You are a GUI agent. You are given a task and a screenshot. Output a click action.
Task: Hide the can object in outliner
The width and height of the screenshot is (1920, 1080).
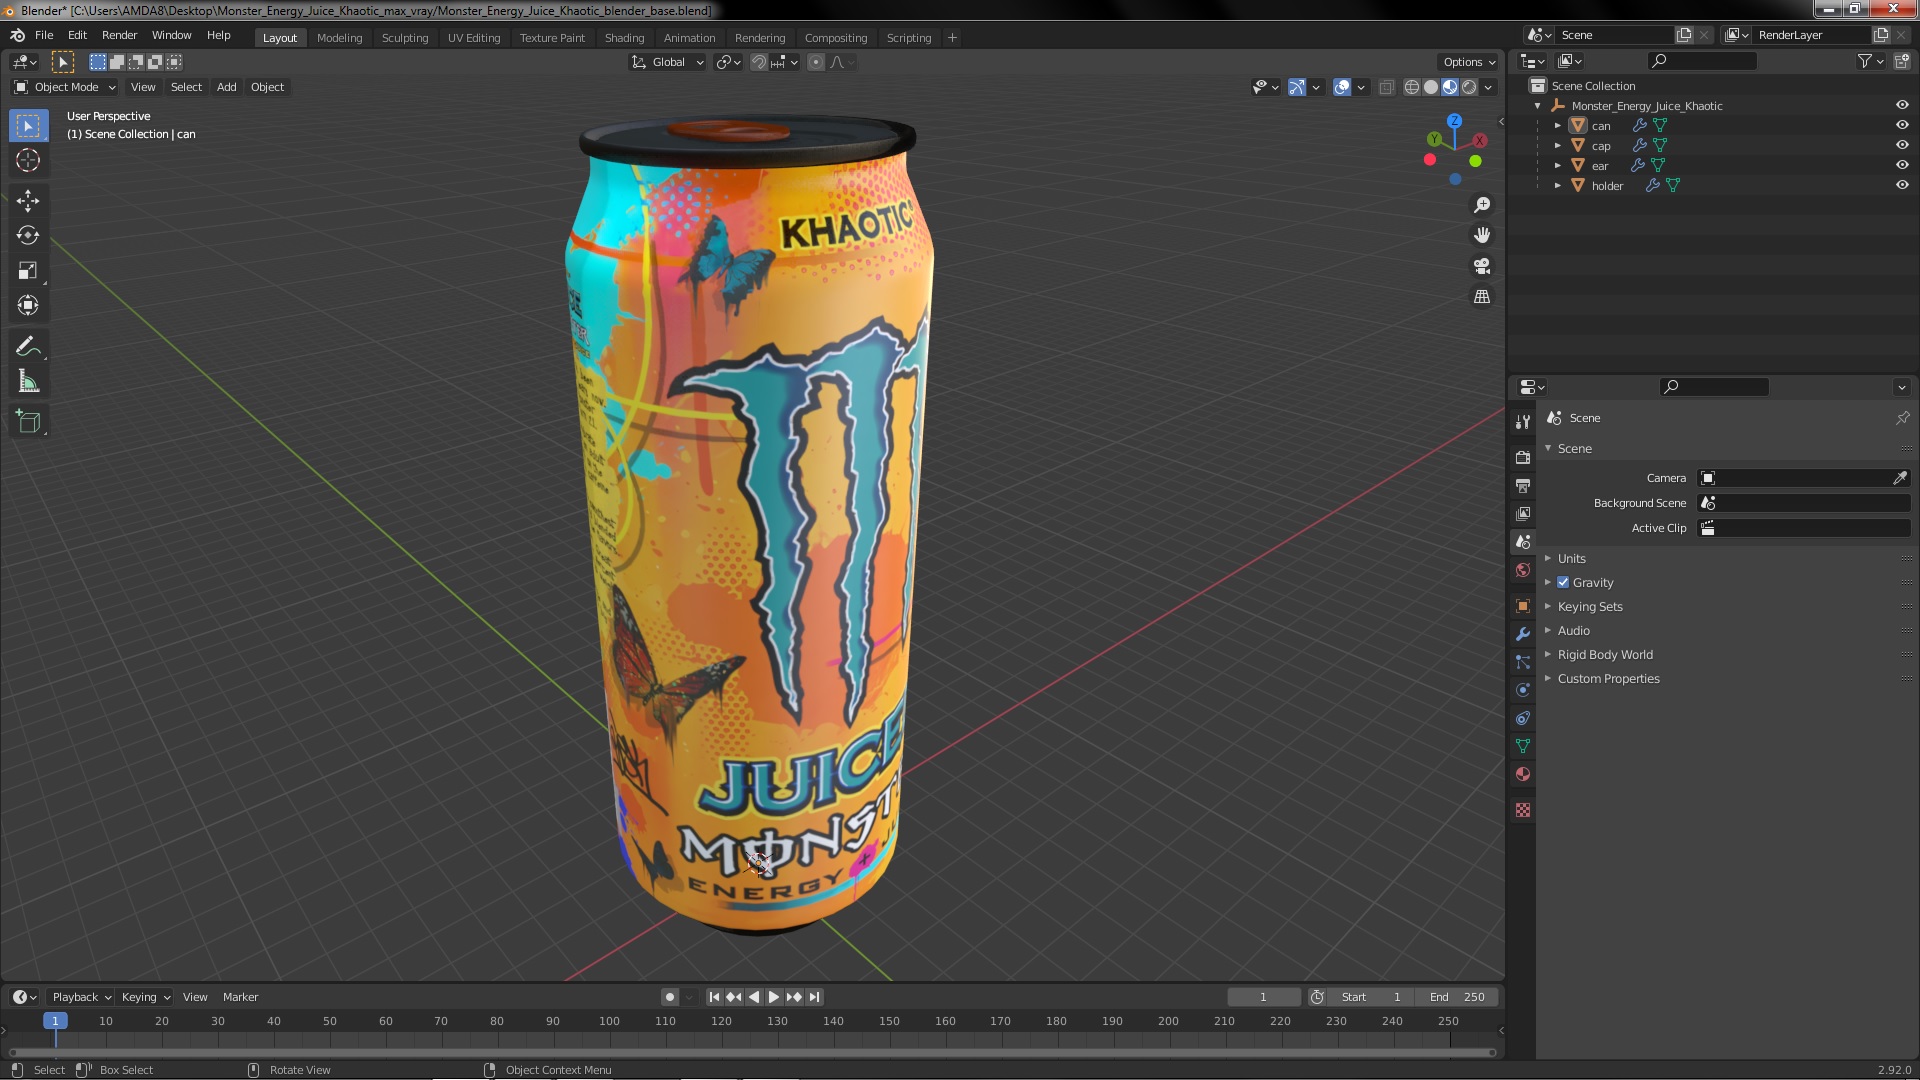pyautogui.click(x=1902, y=125)
